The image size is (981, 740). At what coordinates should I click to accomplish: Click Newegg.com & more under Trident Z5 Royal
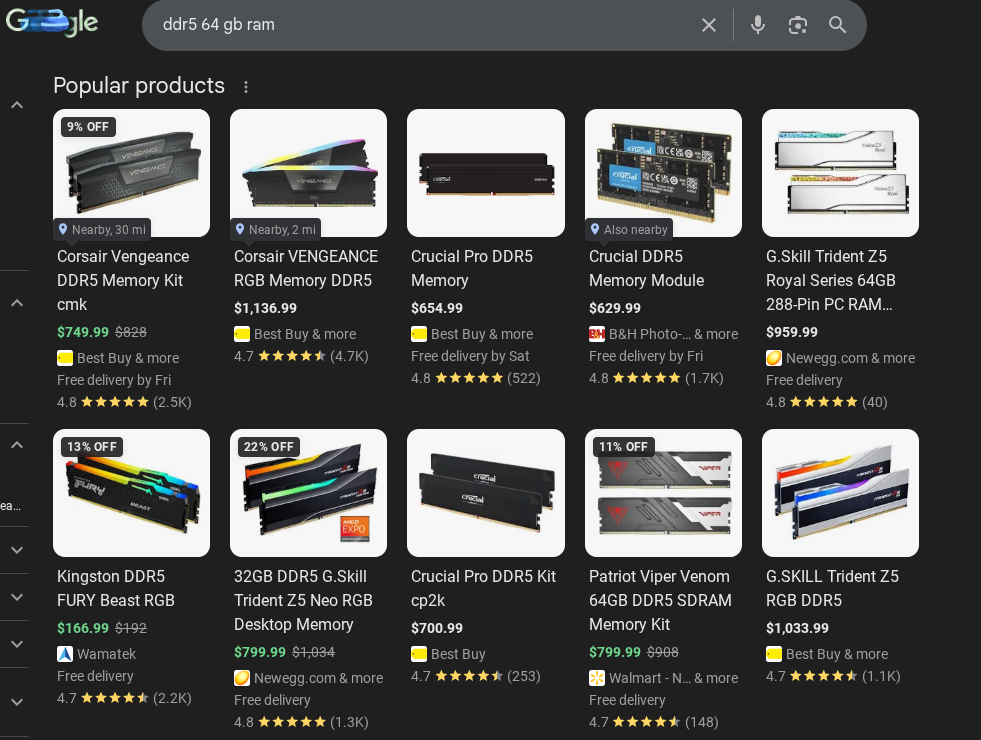coord(840,358)
